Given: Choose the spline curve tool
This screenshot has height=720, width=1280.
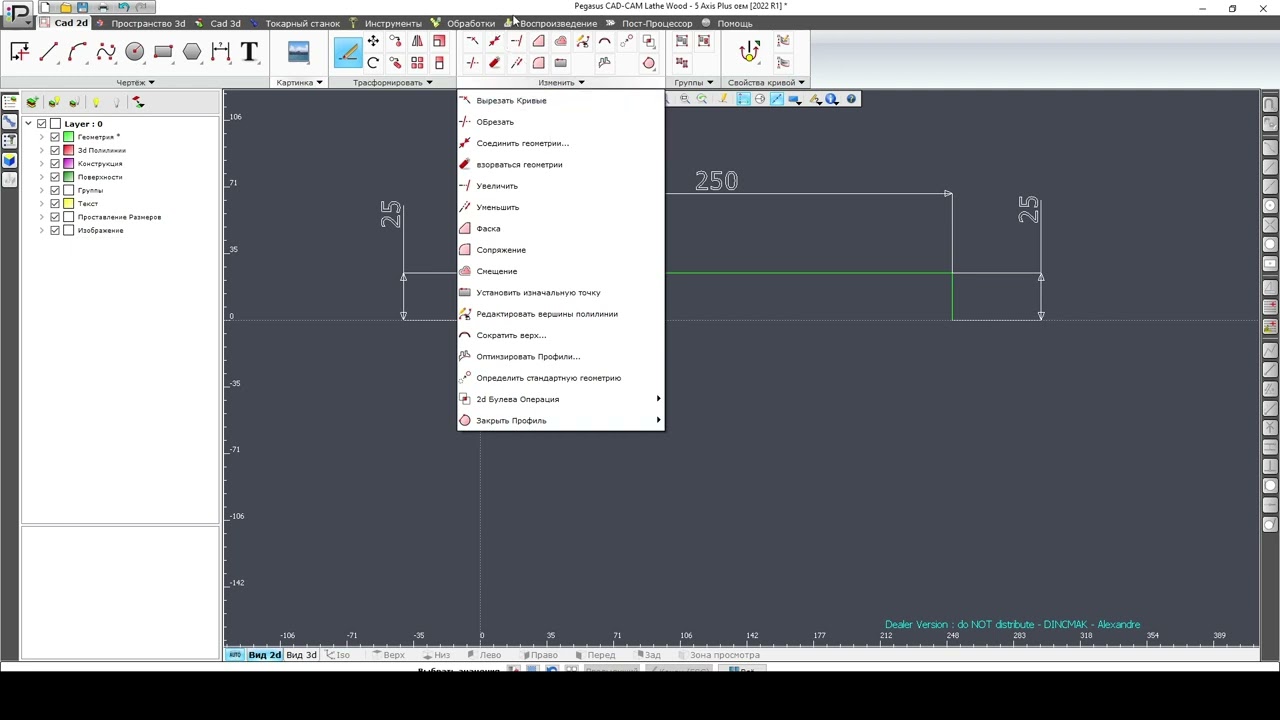Looking at the screenshot, I should point(105,52).
